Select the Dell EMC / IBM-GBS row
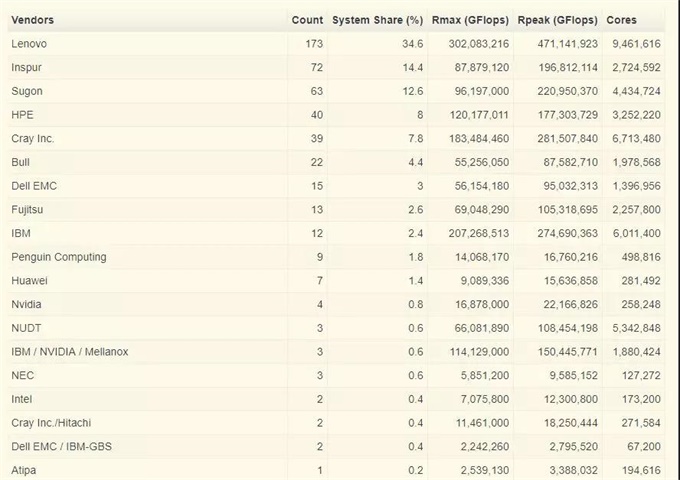The height and width of the screenshot is (480, 680). click(x=58, y=446)
